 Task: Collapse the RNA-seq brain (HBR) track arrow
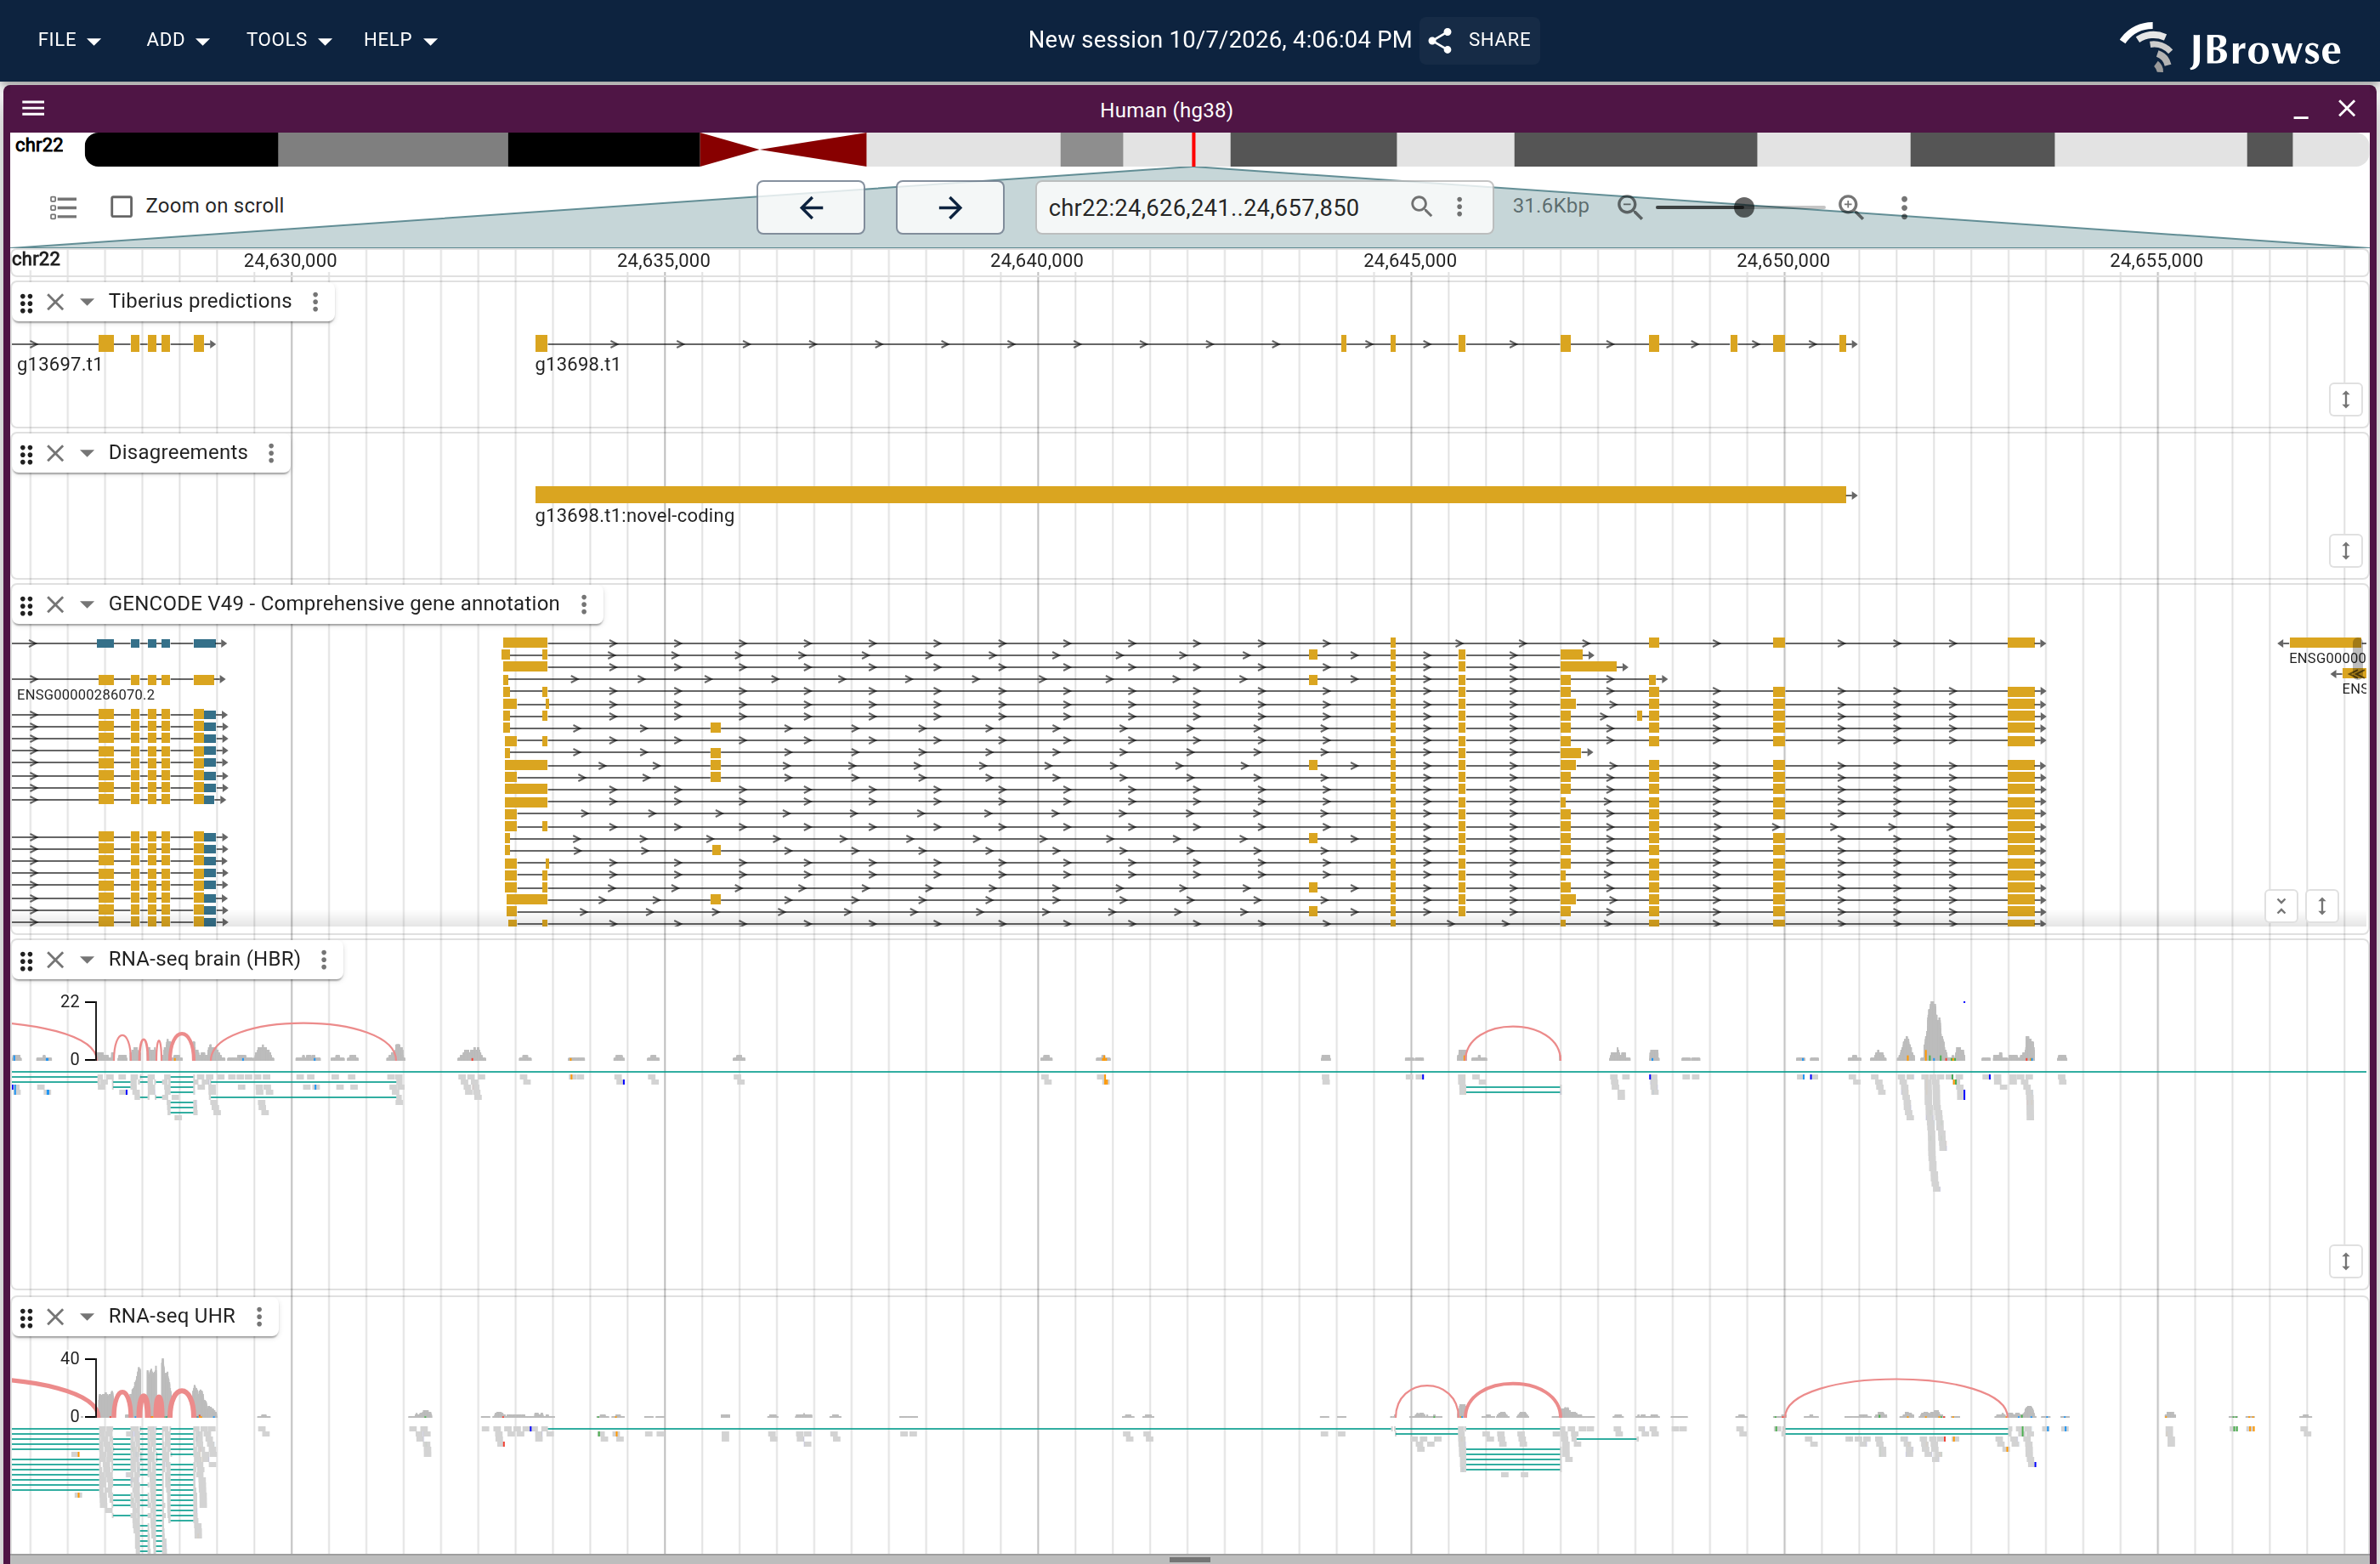coord(87,960)
